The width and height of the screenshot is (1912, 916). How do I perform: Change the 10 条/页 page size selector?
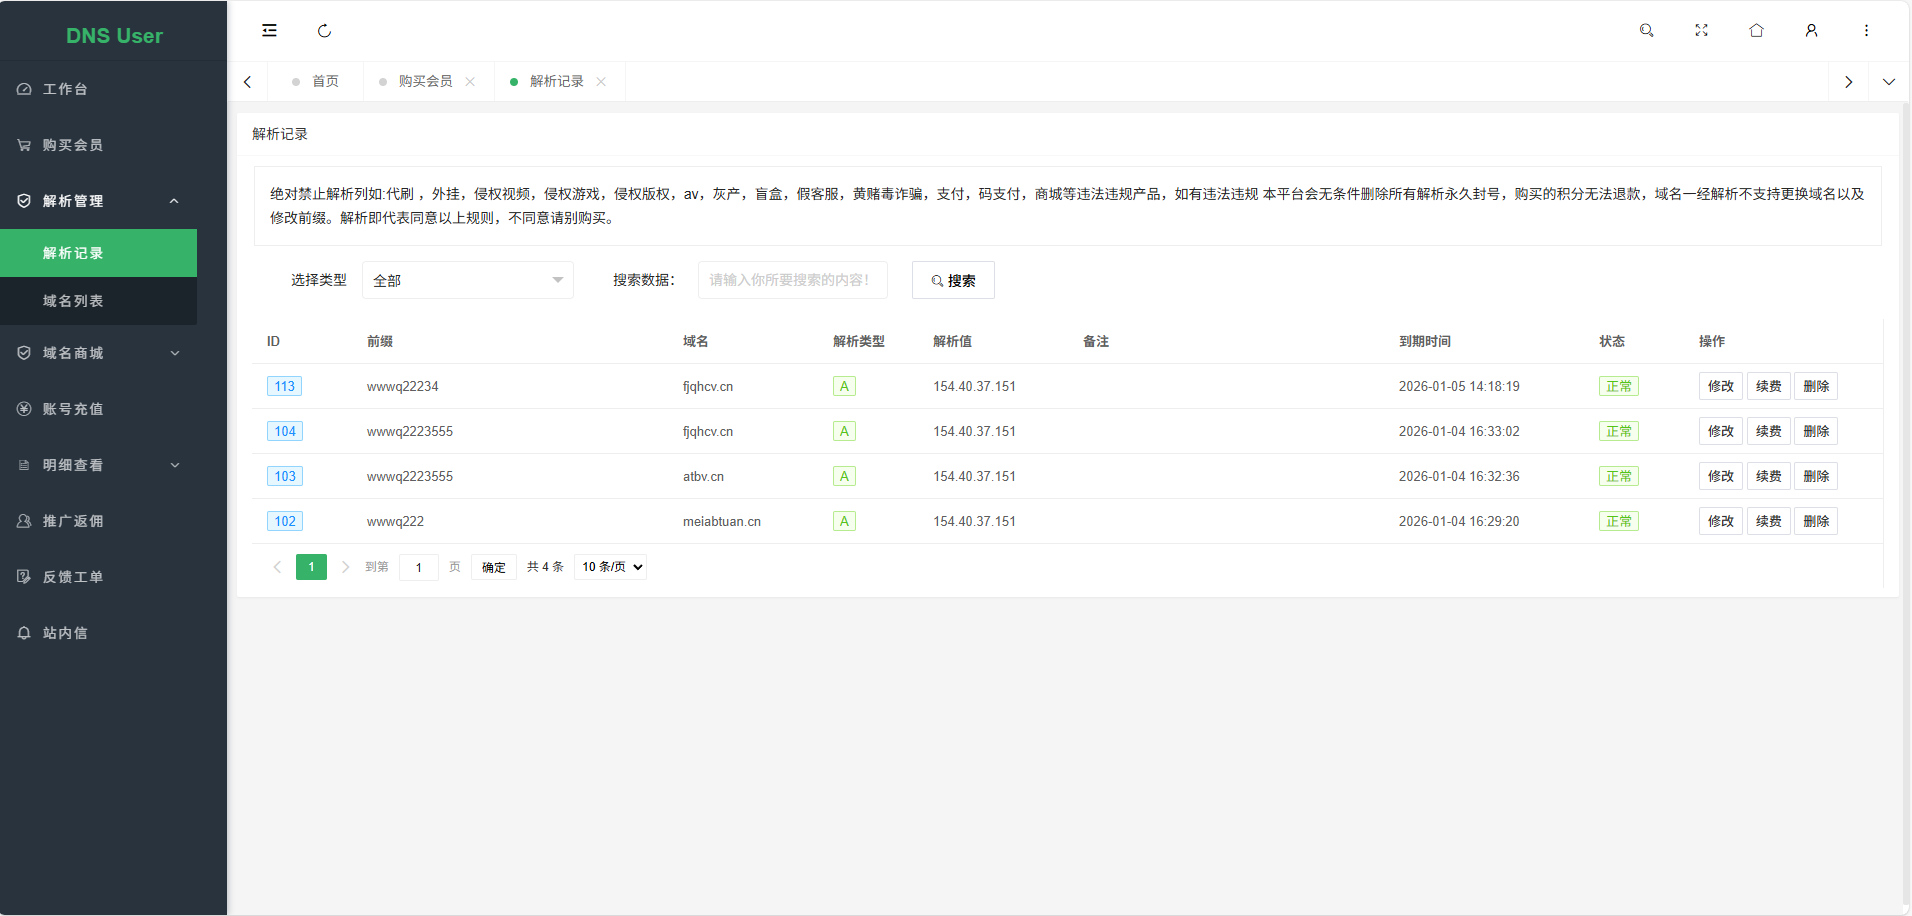pos(611,567)
